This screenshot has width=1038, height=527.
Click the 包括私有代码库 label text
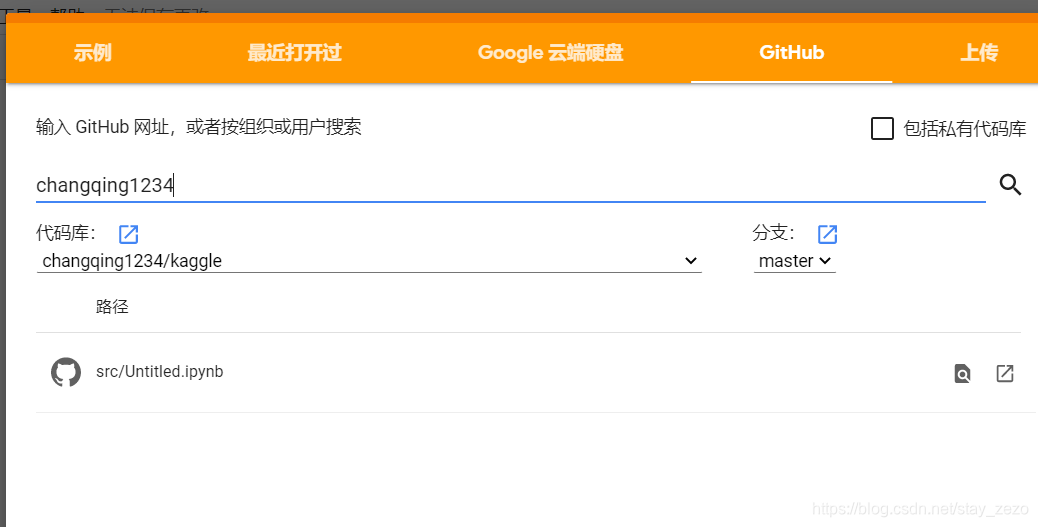965,128
